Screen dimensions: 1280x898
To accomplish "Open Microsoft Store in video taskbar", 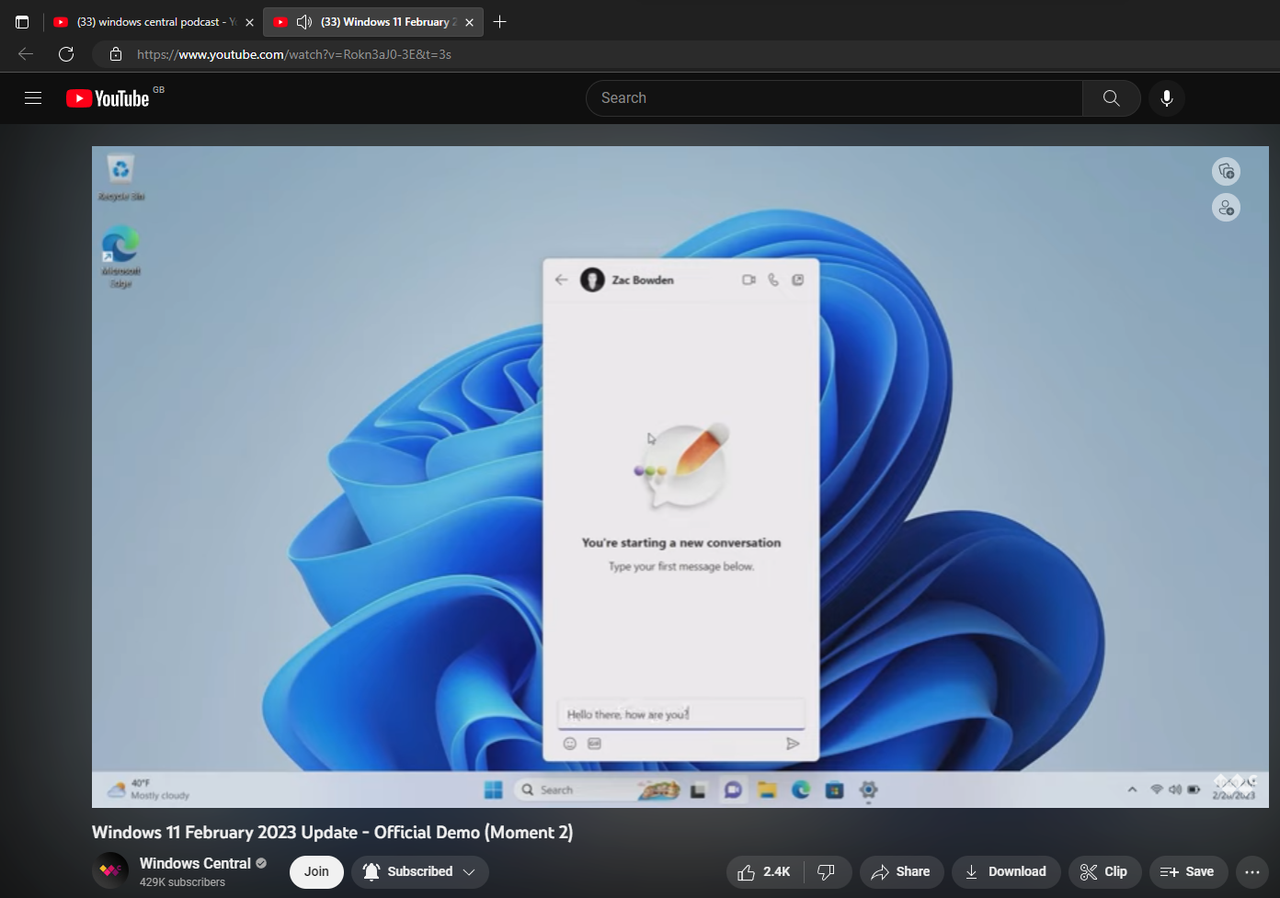I will [x=835, y=790].
